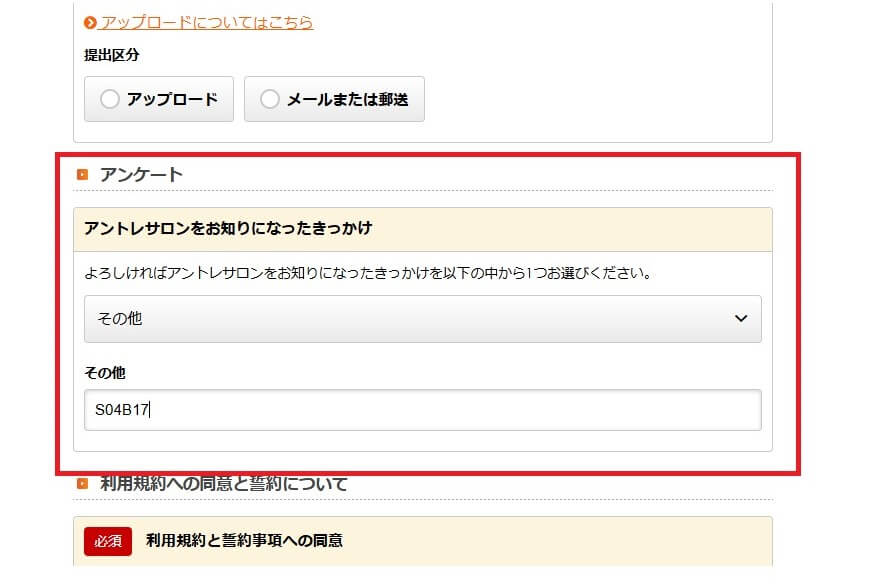This screenshot has height=584, width=885.
Task: Click the red 必須 required badge
Action: click(x=107, y=541)
